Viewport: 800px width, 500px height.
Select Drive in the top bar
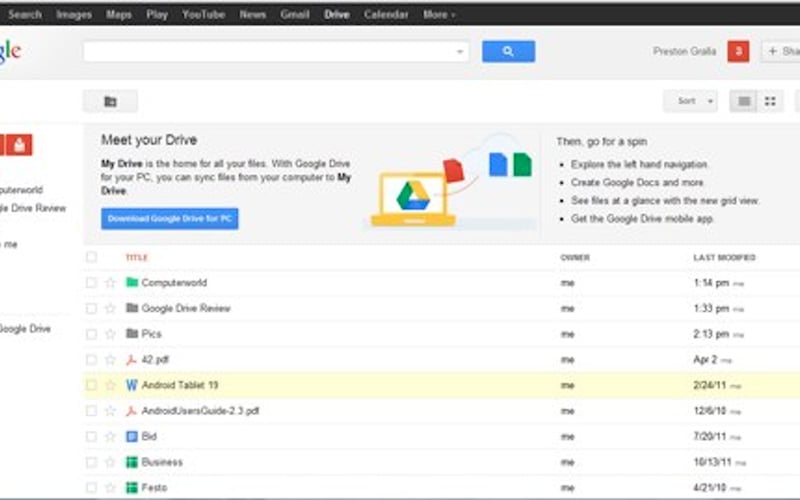337,15
